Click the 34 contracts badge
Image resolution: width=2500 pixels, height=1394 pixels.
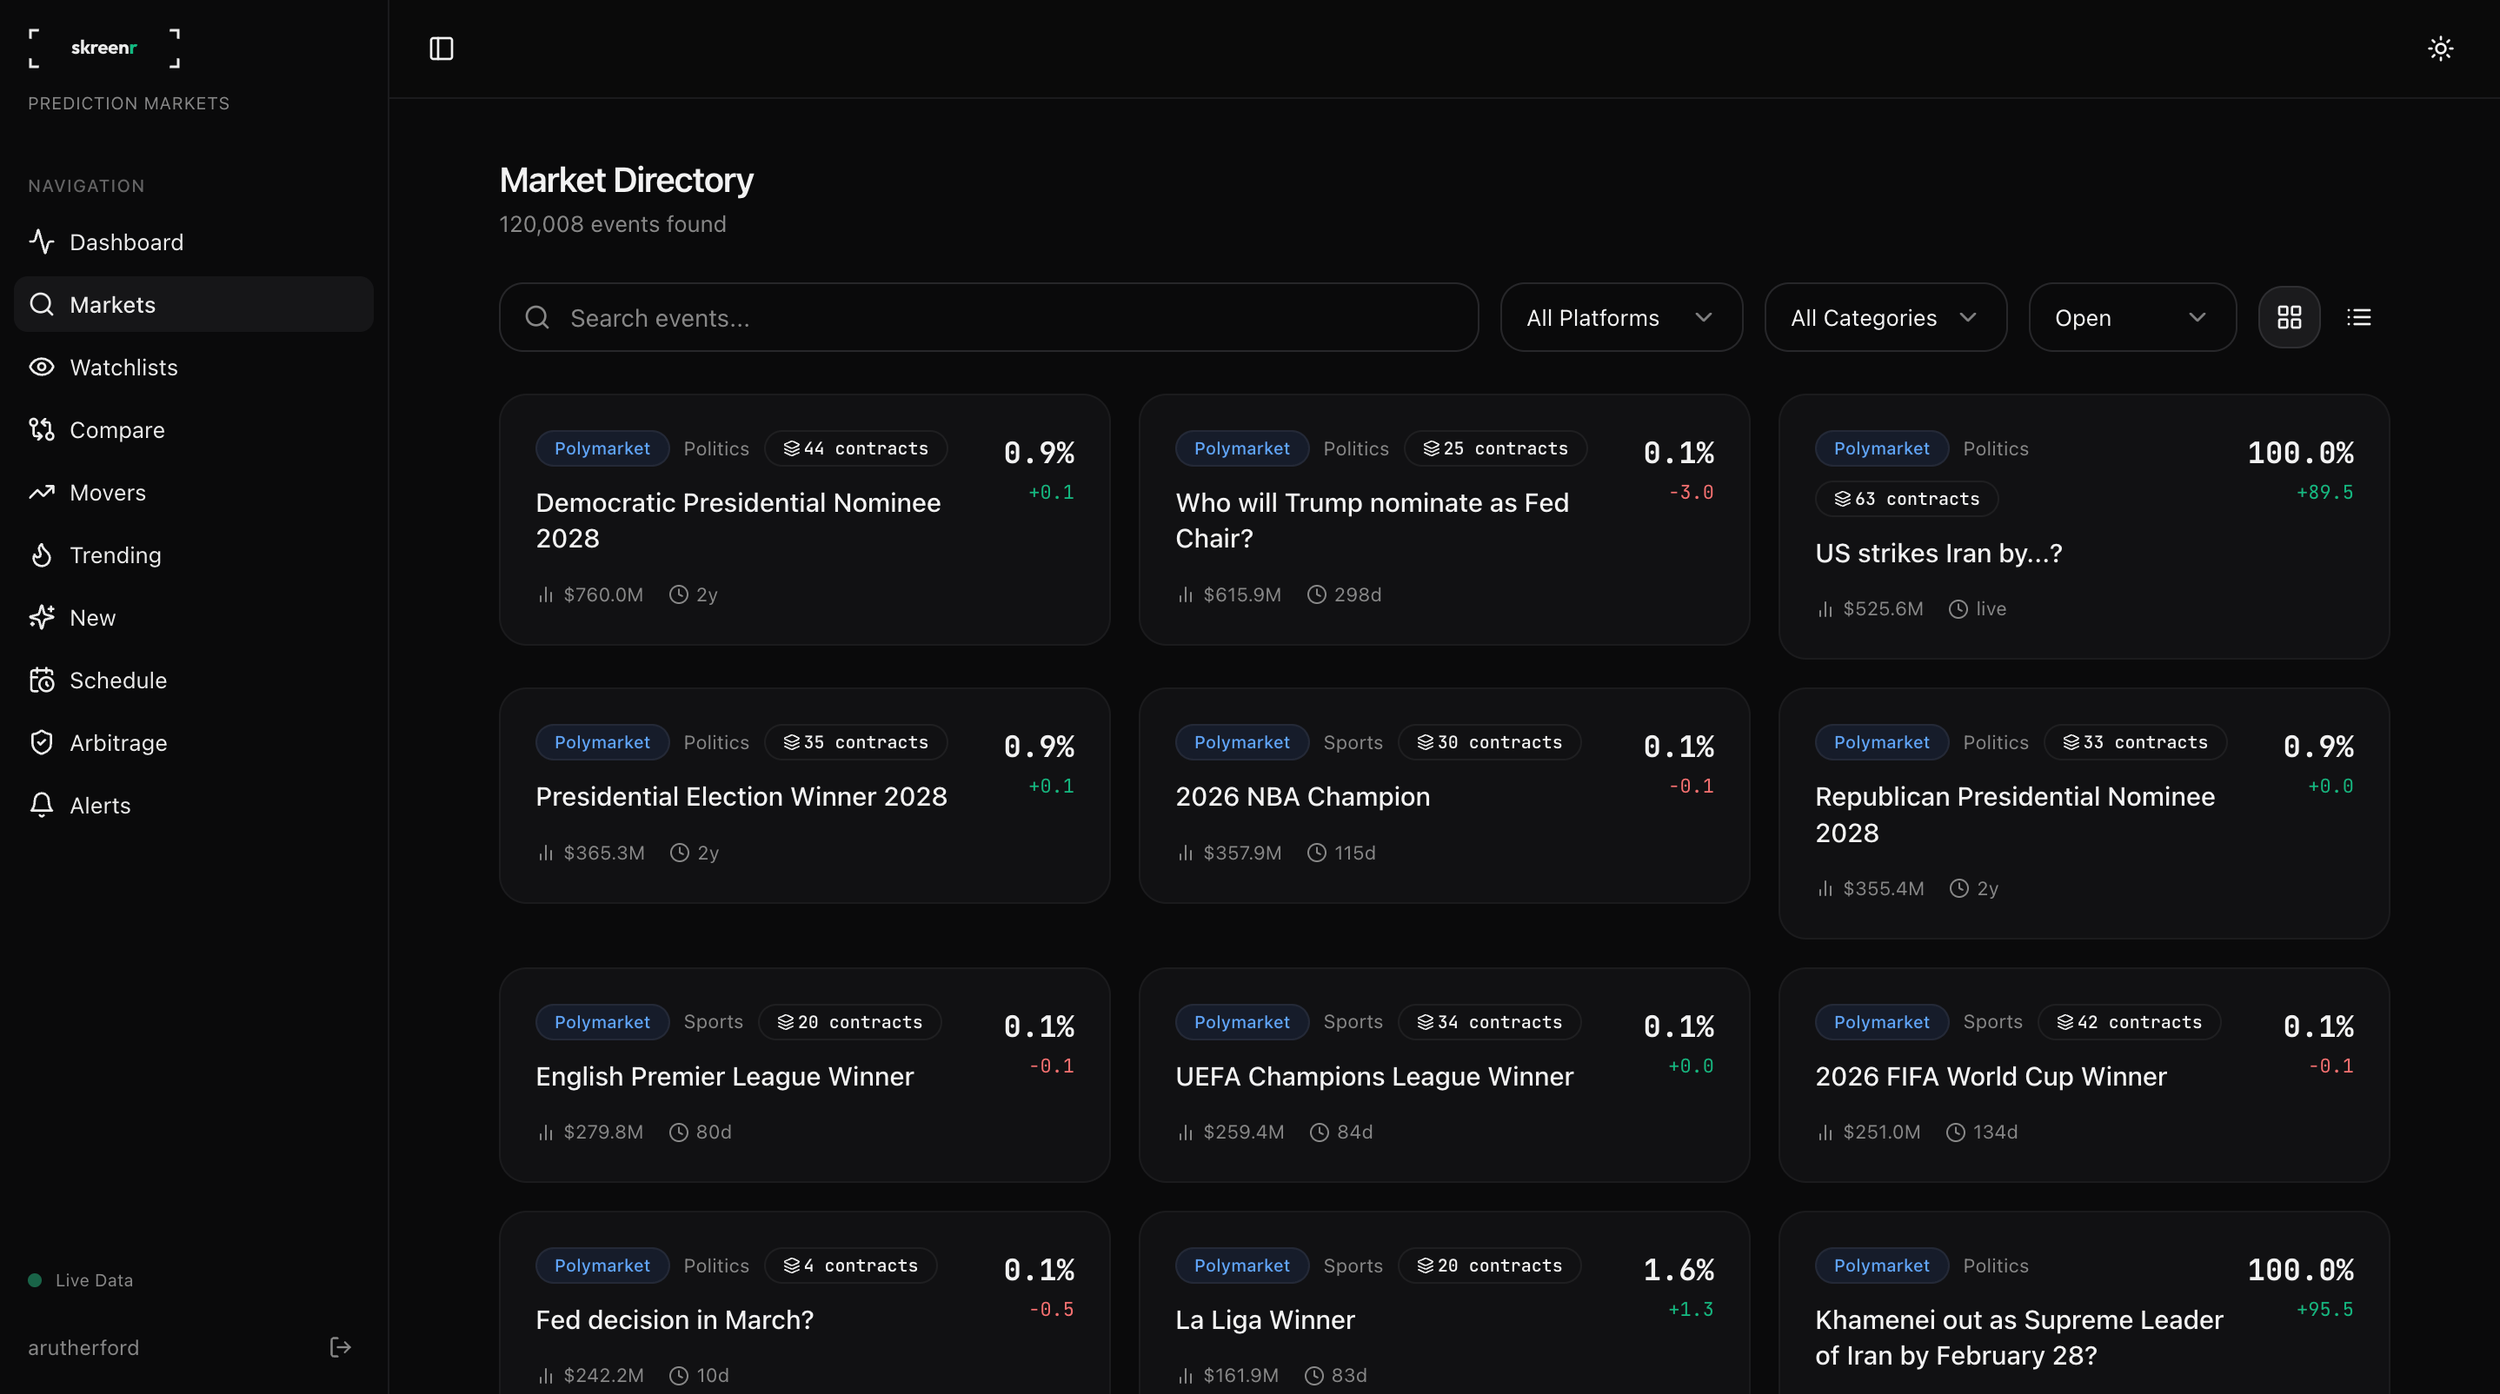(x=1489, y=1022)
